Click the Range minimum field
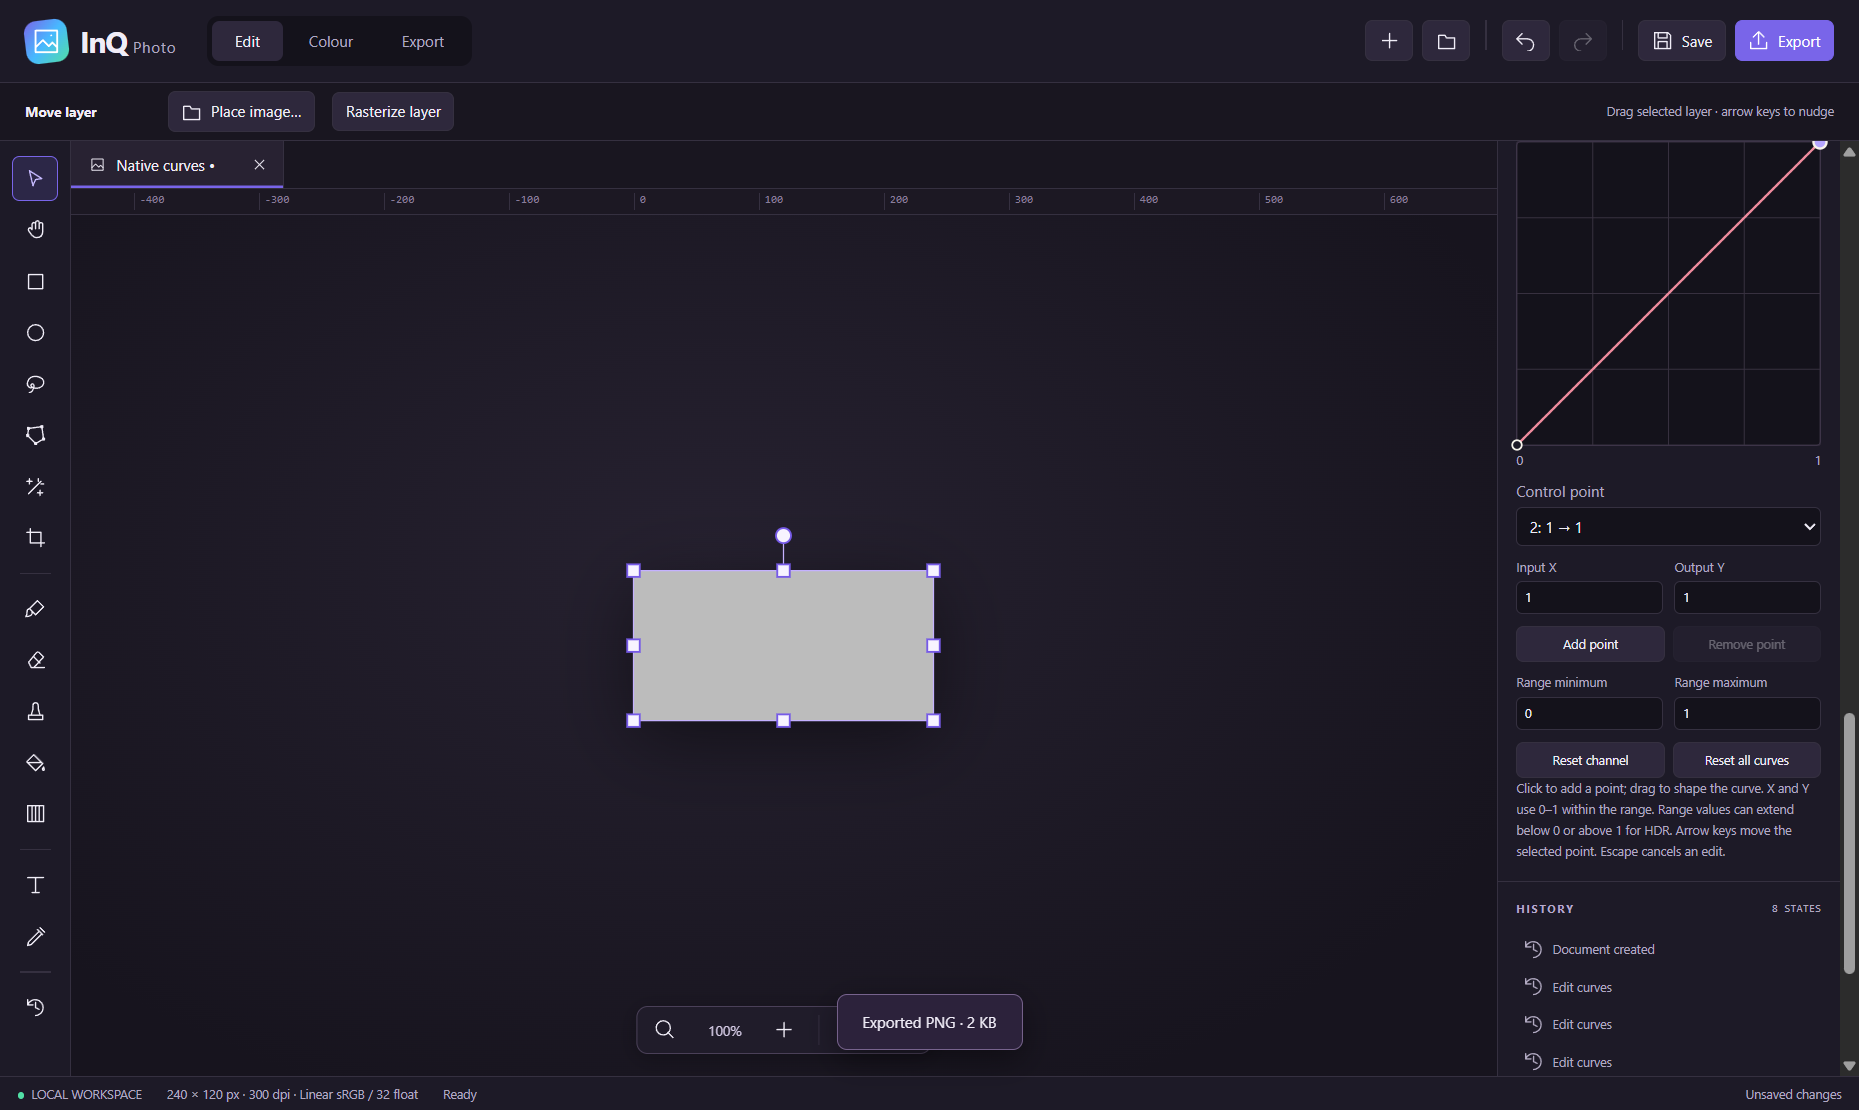 (1589, 714)
